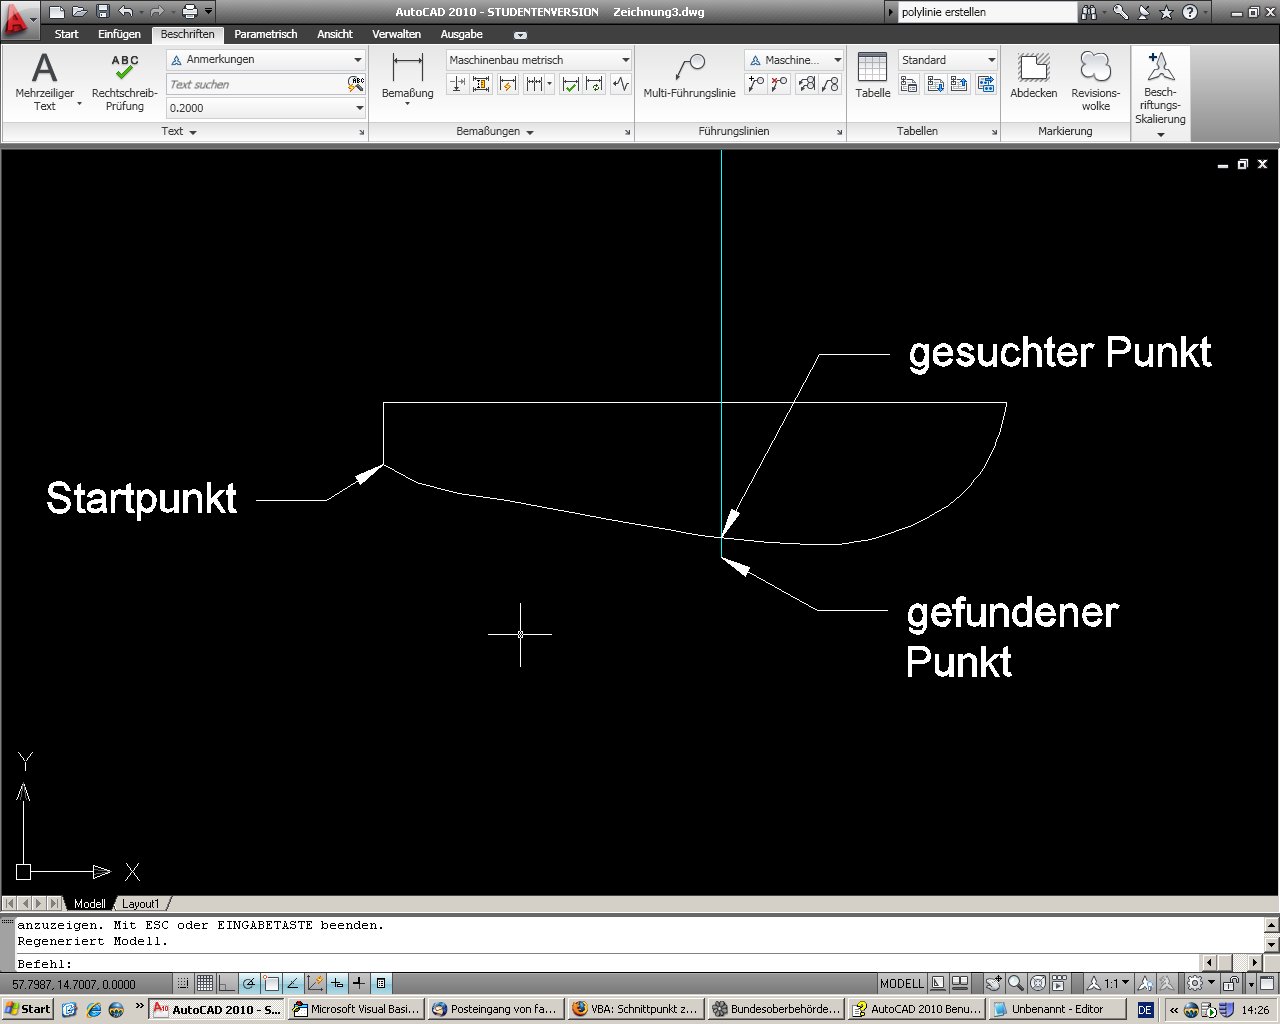This screenshot has height=1024, width=1280.
Task: Switch to Posteingang taskbar window
Action: tap(494, 1009)
